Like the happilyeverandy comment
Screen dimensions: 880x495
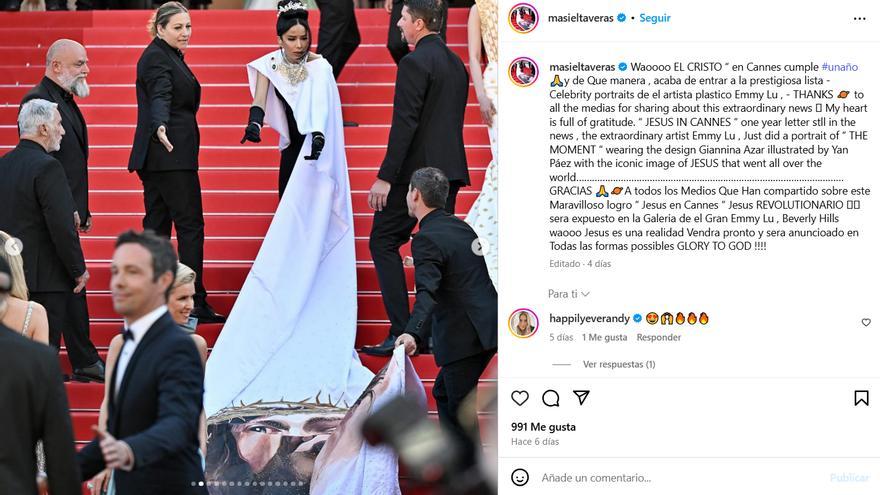pos(866,322)
